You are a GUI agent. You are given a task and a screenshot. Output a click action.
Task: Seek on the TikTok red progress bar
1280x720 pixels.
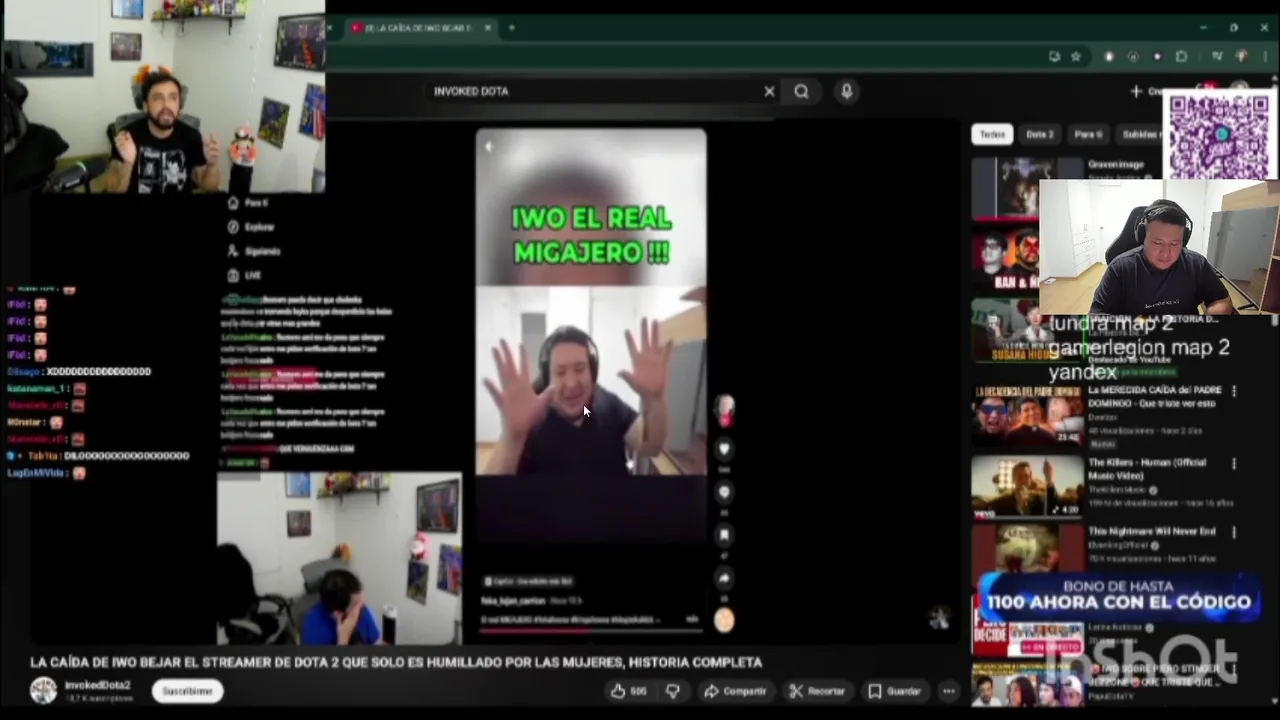(x=590, y=630)
